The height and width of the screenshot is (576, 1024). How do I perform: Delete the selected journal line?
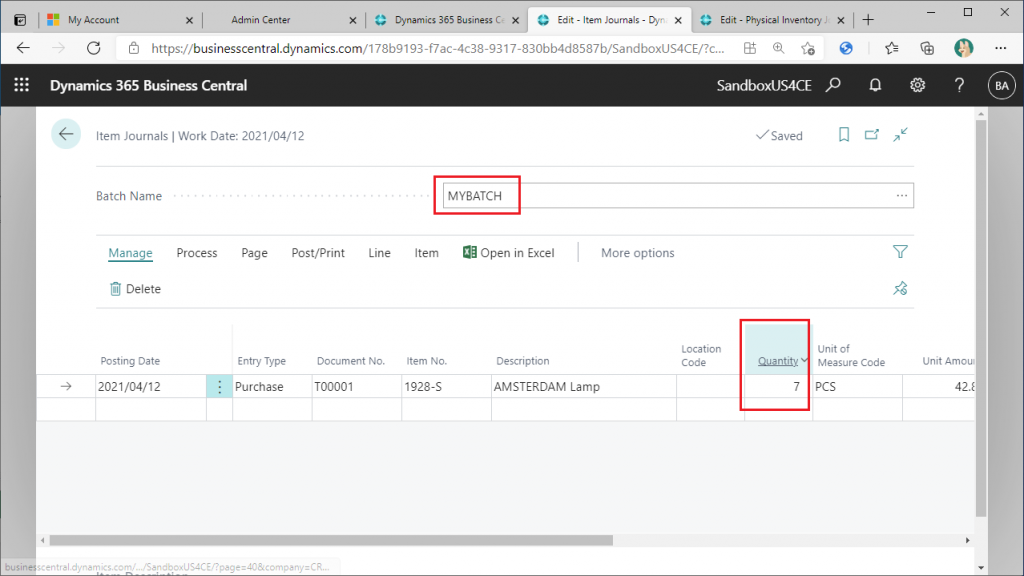pos(135,289)
